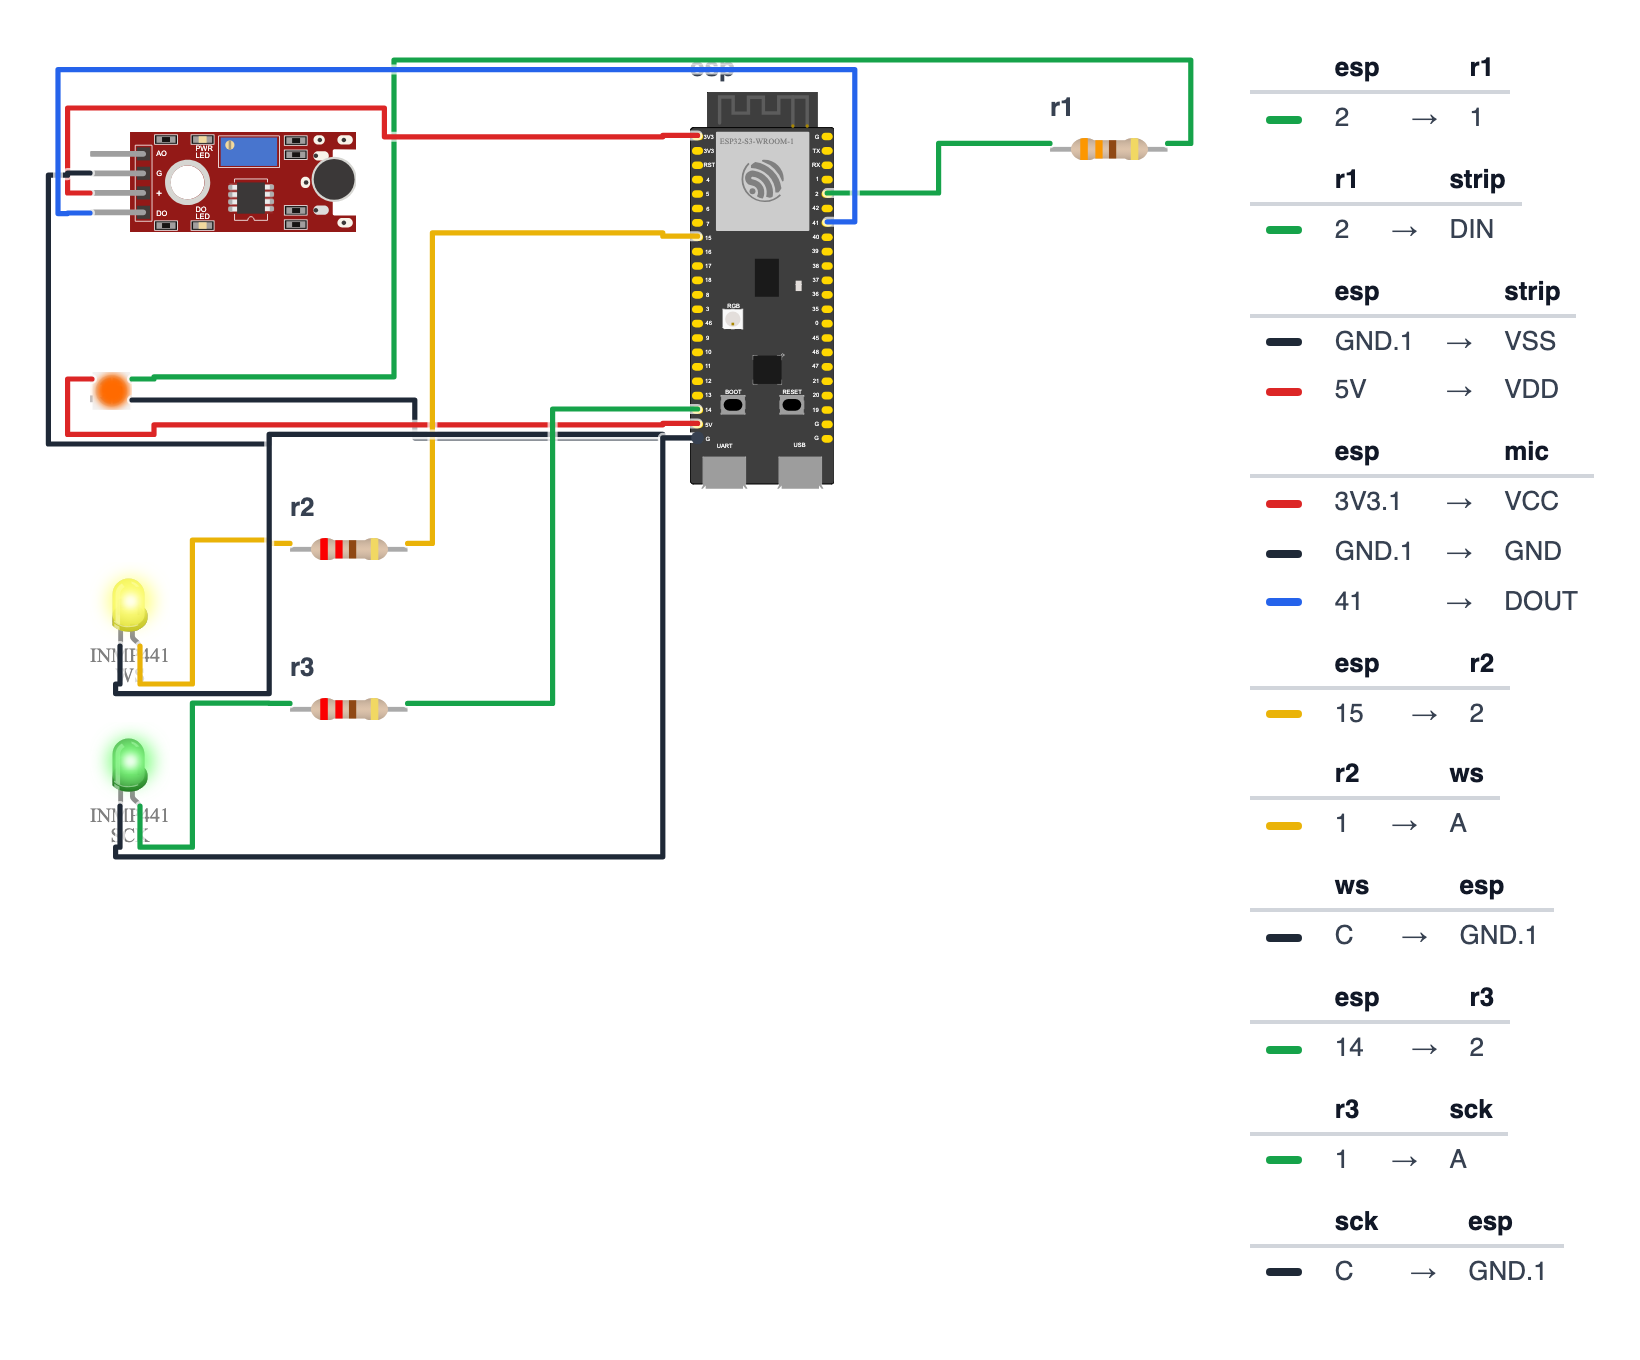Click the 'VSS' cell in the legend

(1530, 341)
